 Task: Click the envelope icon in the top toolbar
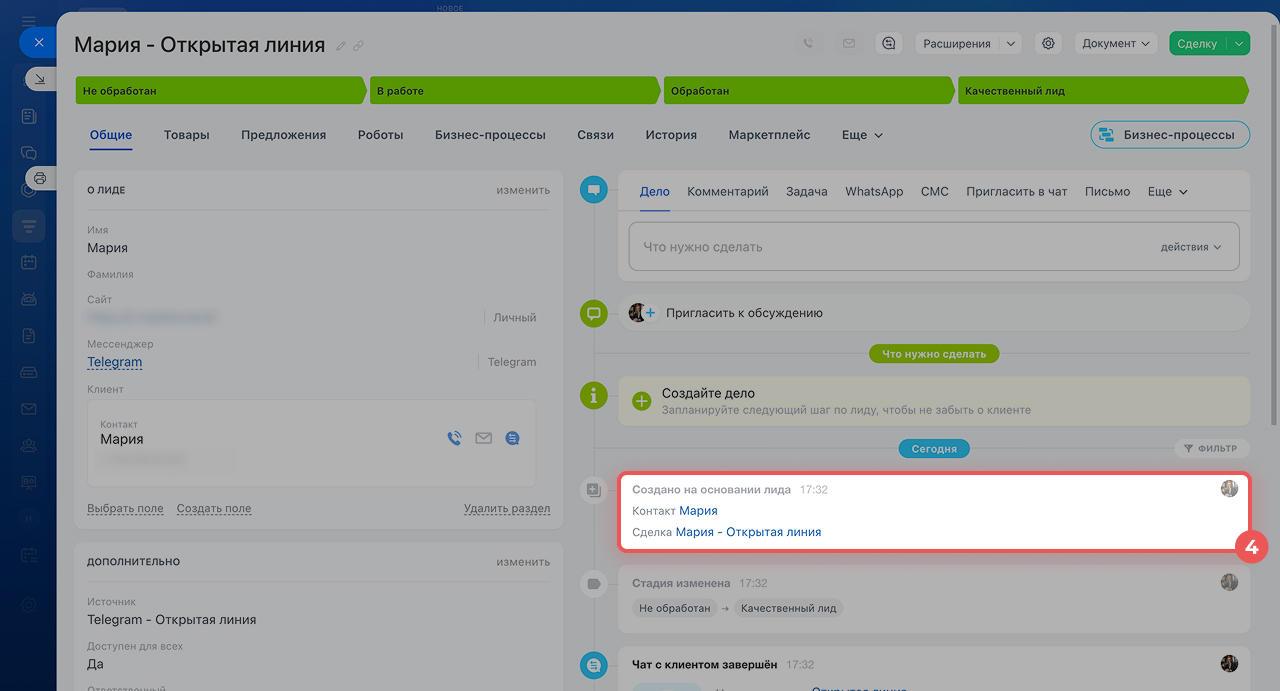point(849,43)
